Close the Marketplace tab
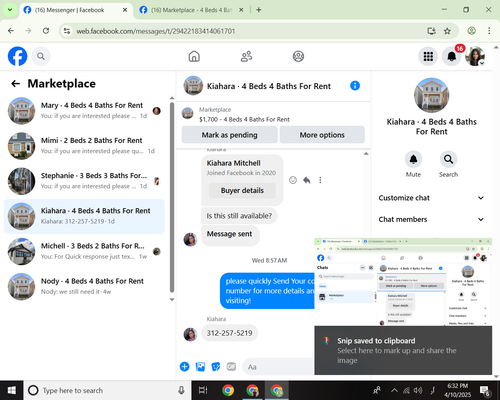The height and width of the screenshot is (400, 500). [x=241, y=10]
